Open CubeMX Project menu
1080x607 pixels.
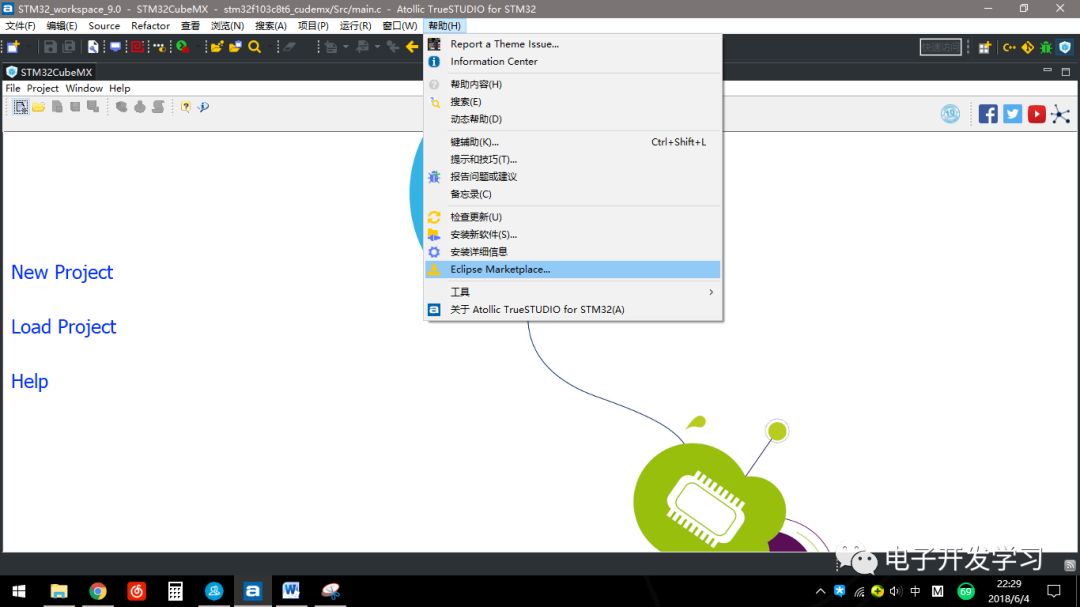[x=43, y=88]
